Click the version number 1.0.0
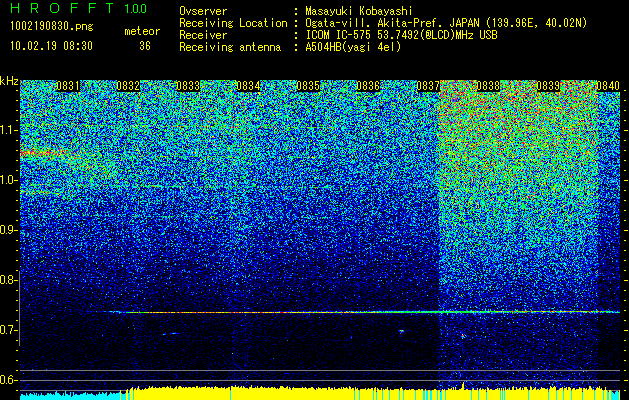629x400 pixels. [x=135, y=9]
